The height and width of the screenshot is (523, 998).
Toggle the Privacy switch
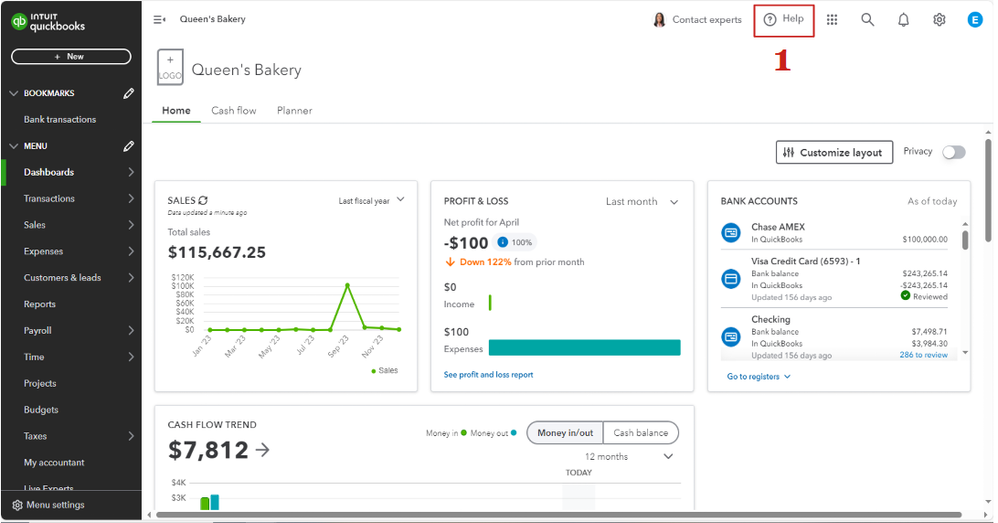(954, 152)
